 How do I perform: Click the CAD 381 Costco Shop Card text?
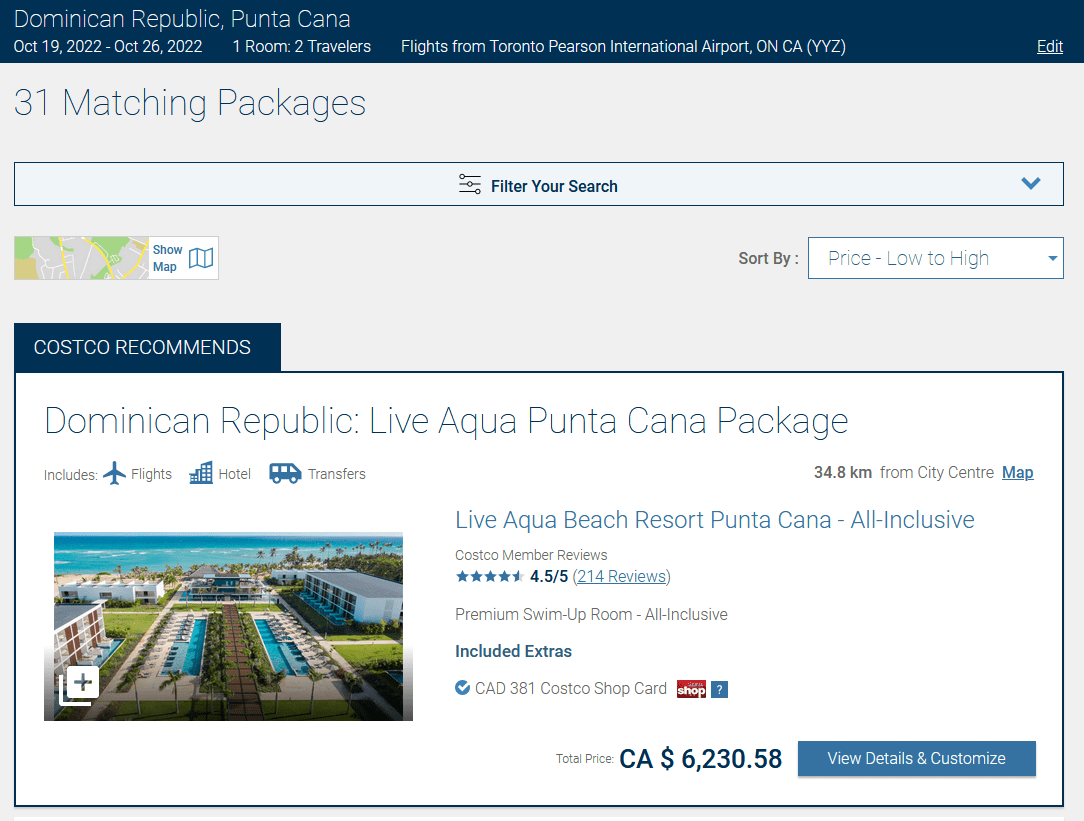(570, 688)
